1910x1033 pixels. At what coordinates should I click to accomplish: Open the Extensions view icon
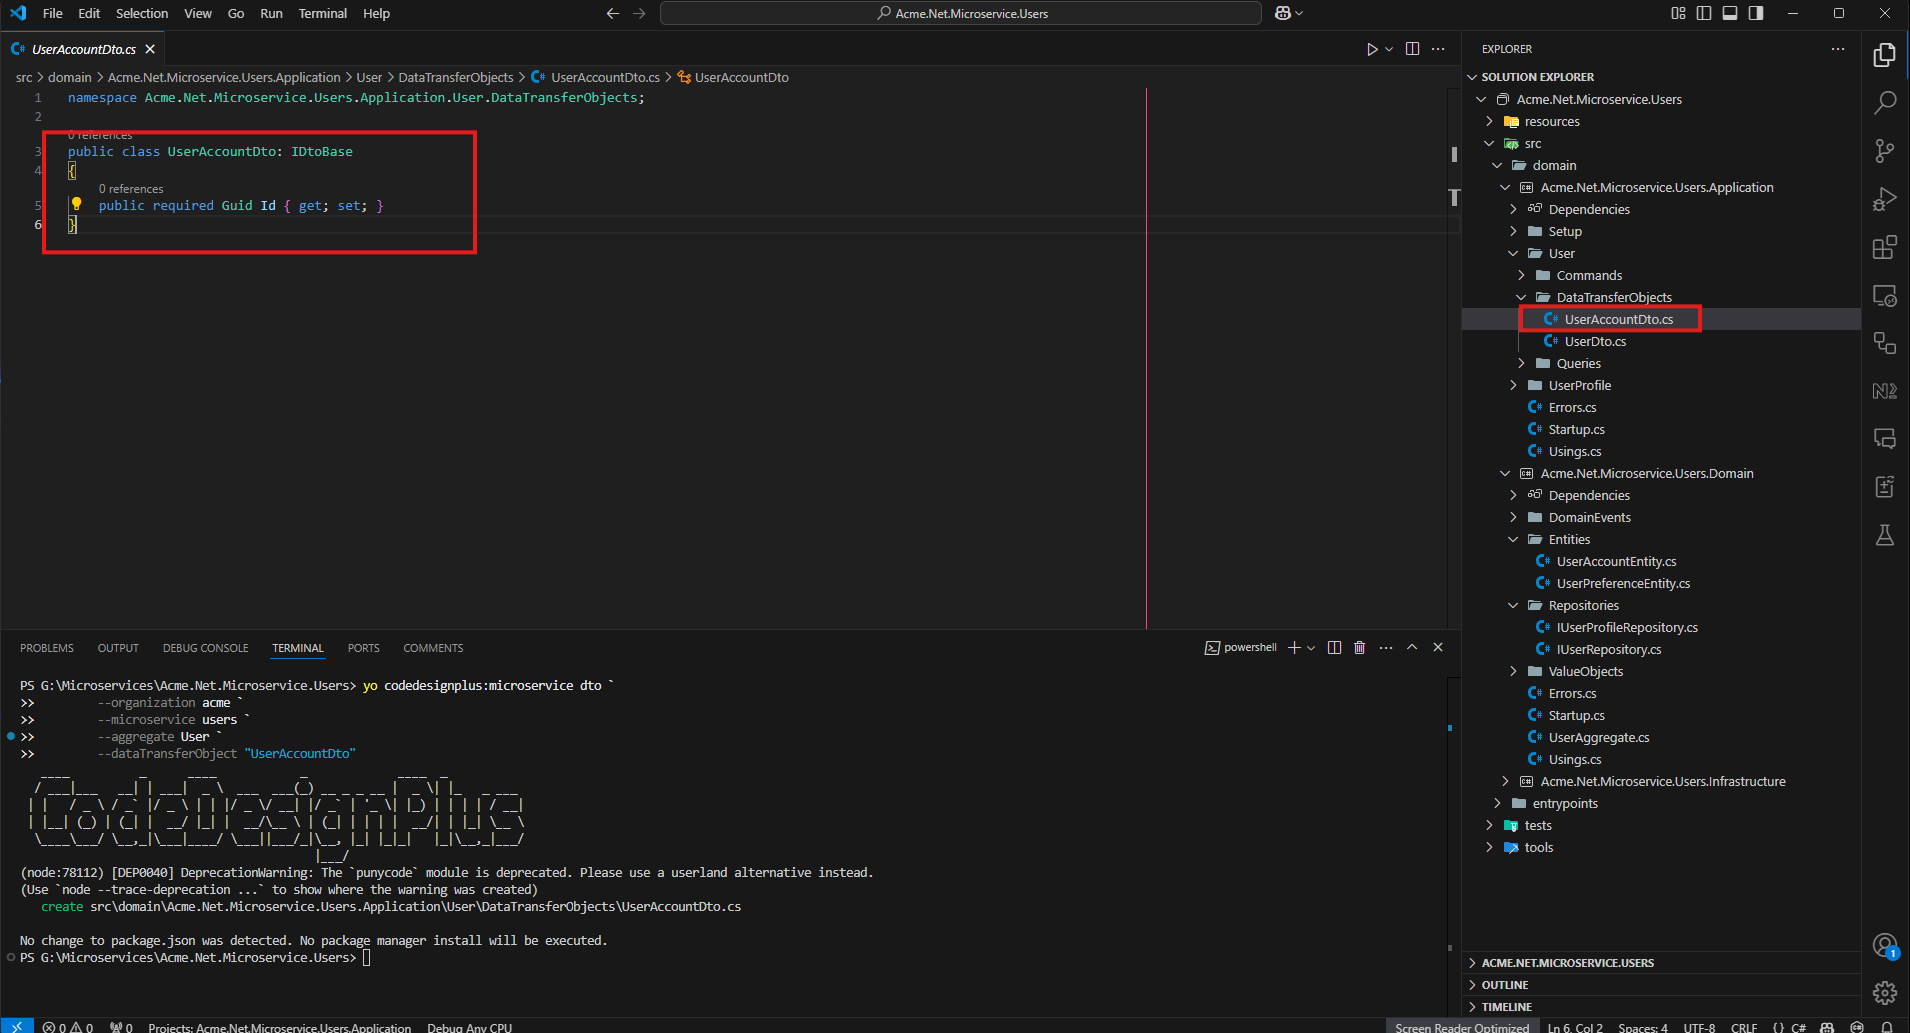(x=1885, y=247)
